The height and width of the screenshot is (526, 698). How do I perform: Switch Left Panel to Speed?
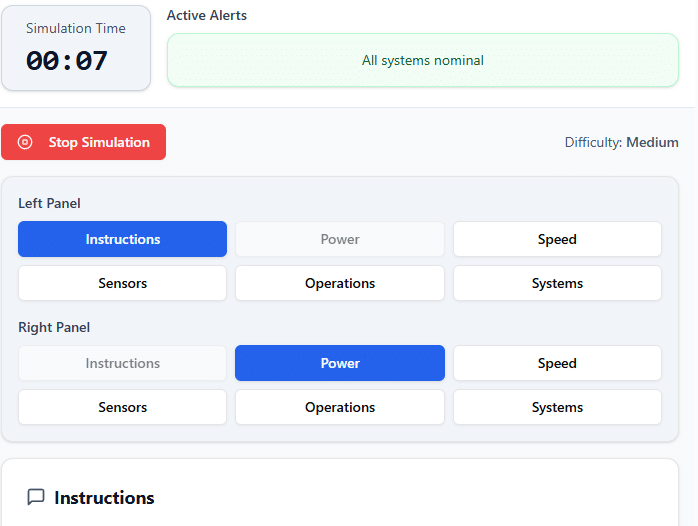pos(557,239)
